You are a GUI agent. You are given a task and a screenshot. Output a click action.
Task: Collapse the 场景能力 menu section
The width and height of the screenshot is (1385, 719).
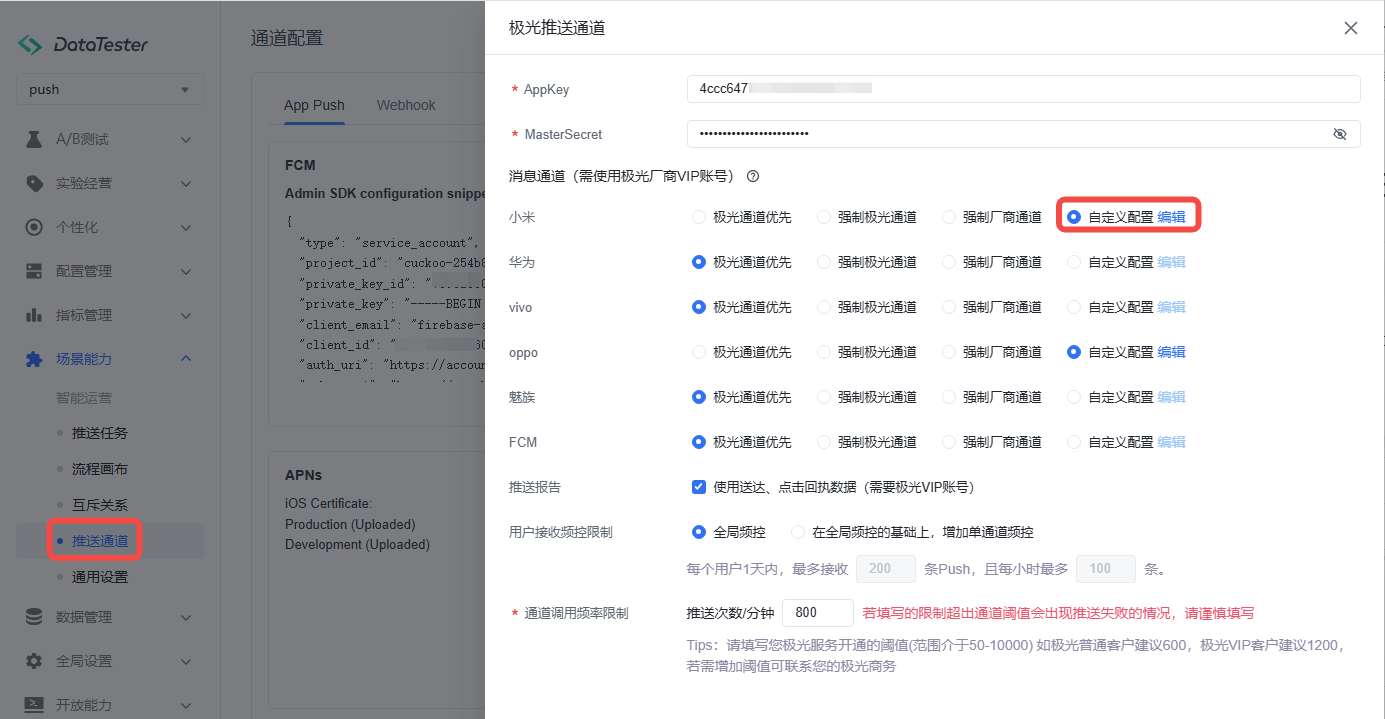click(185, 359)
